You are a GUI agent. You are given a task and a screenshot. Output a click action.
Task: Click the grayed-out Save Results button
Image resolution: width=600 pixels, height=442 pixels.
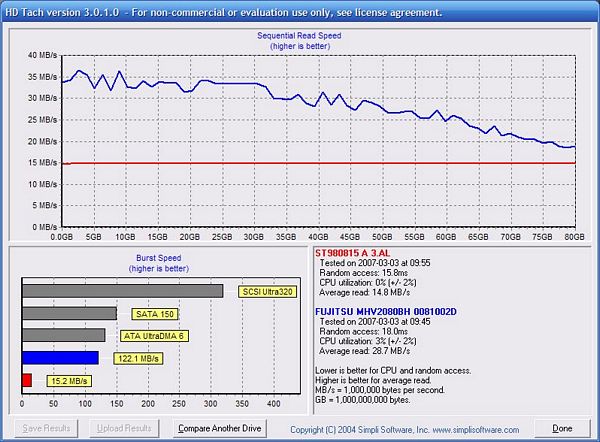(x=46, y=428)
